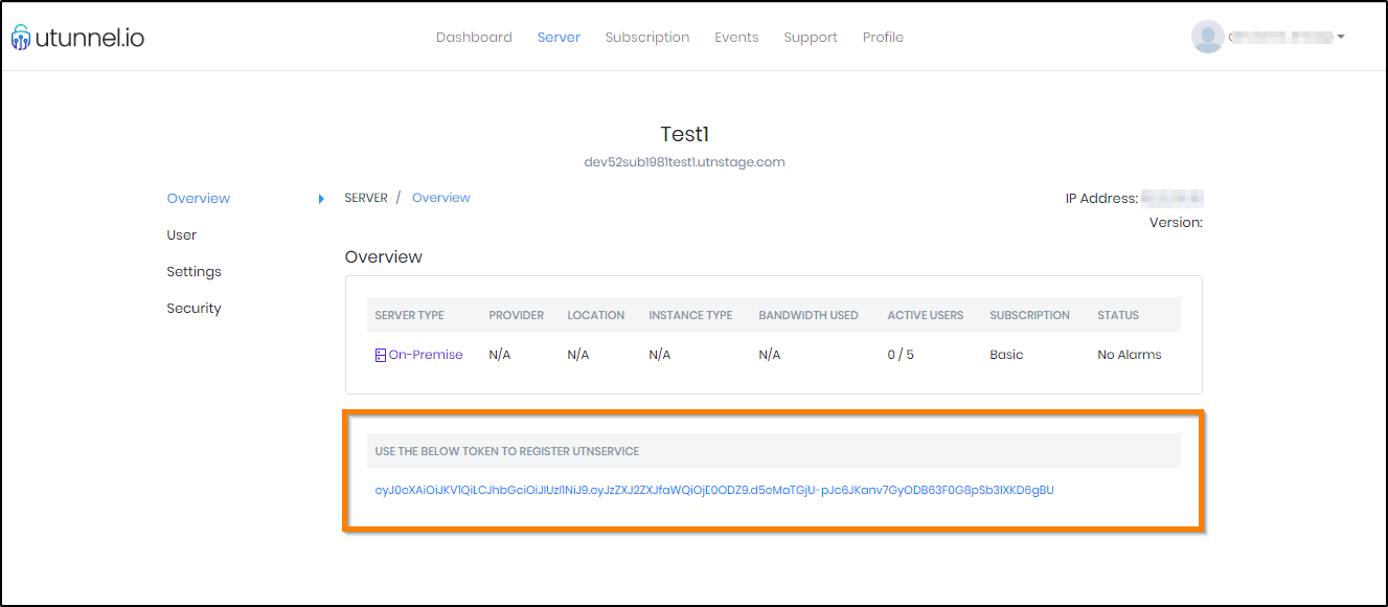The width and height of the screenshot is (1388, 607).
Task: Open the Support page
Action: click(x=810, y=37)
